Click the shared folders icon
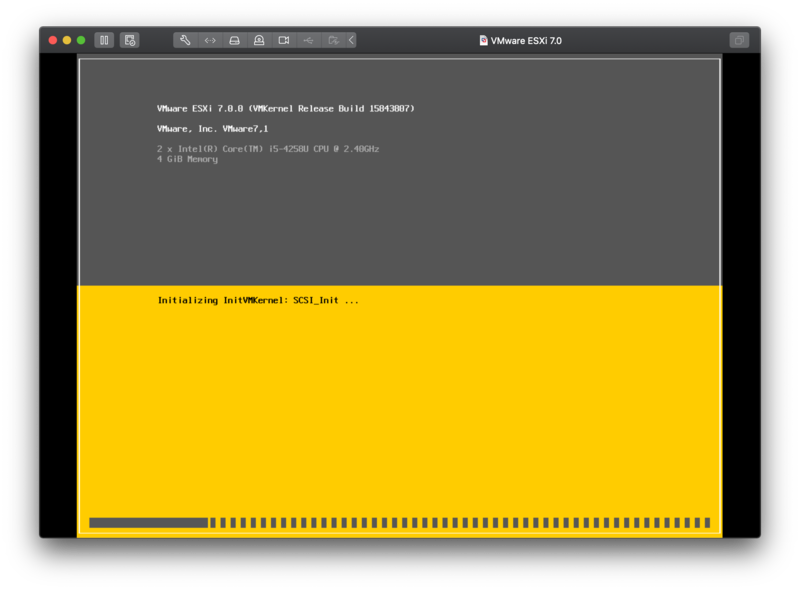Image resolution: width=800 pixels, height=590 pixels. pyautogui.click(x=334, y=40)
